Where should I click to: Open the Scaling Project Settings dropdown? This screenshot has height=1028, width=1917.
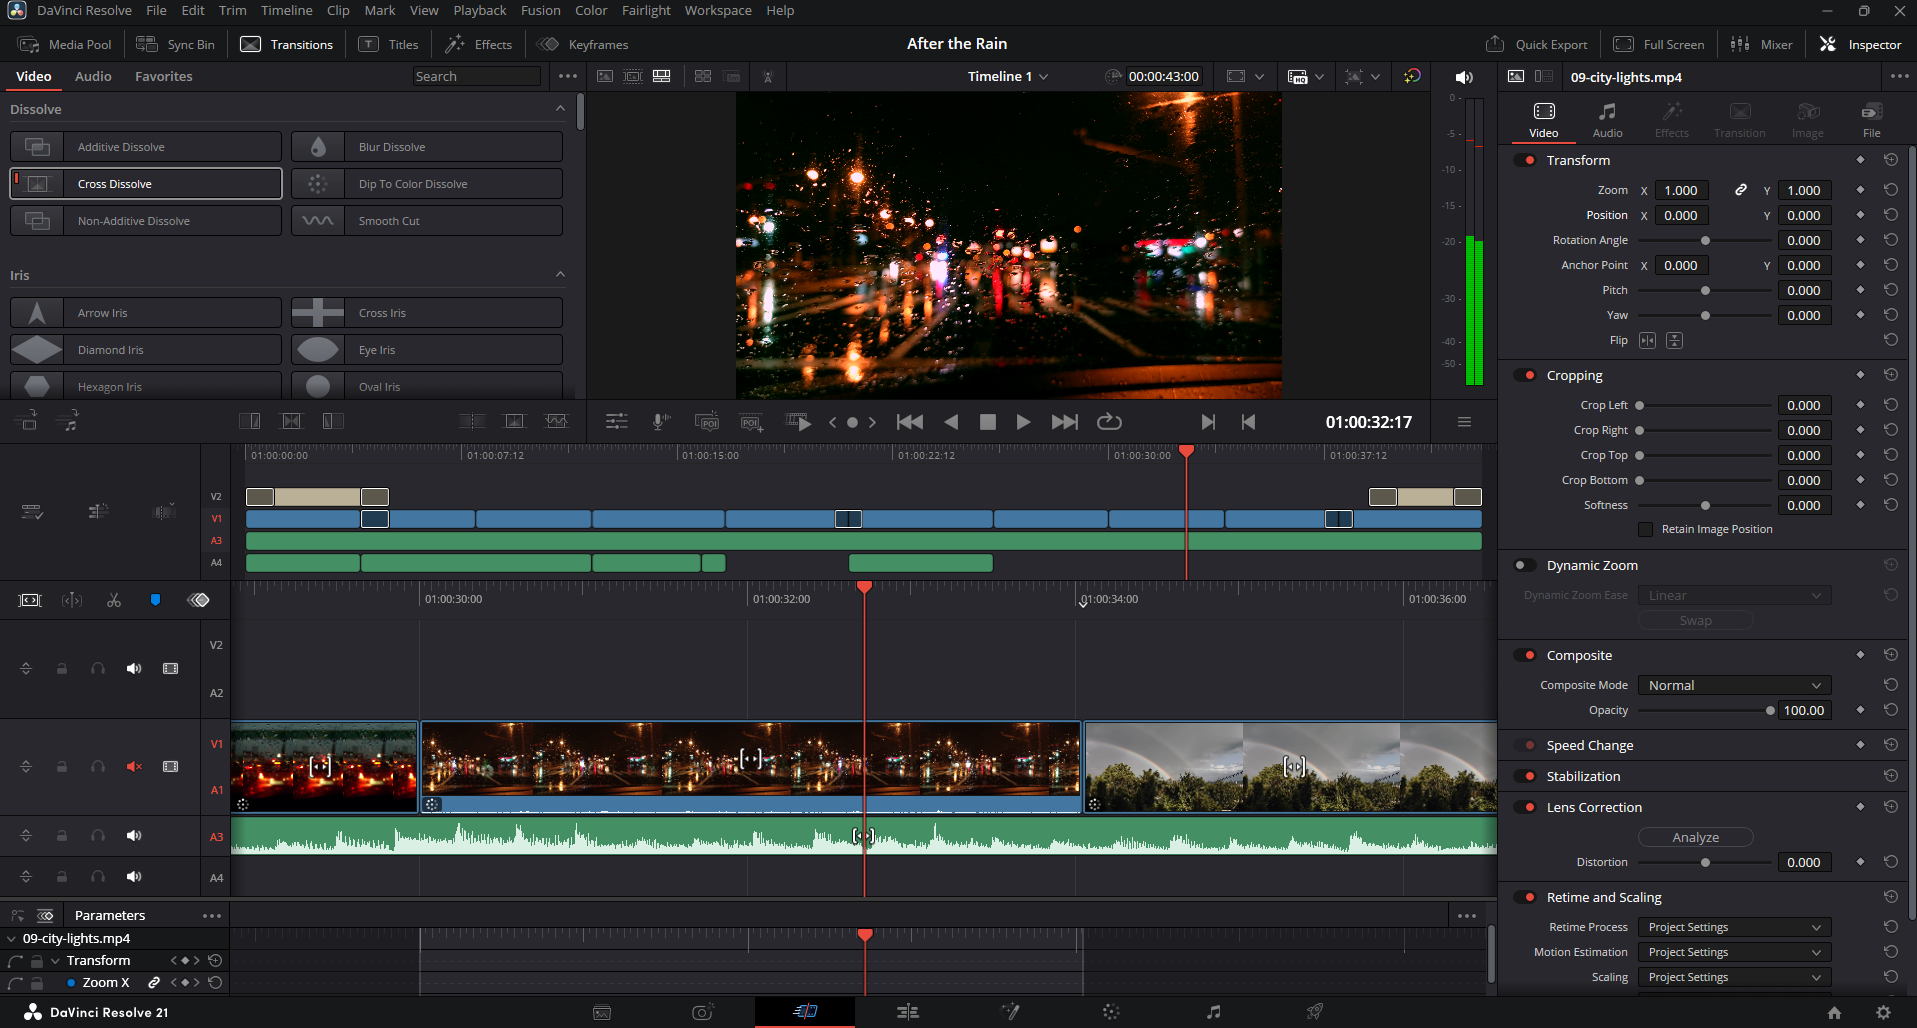[1734, 977]
